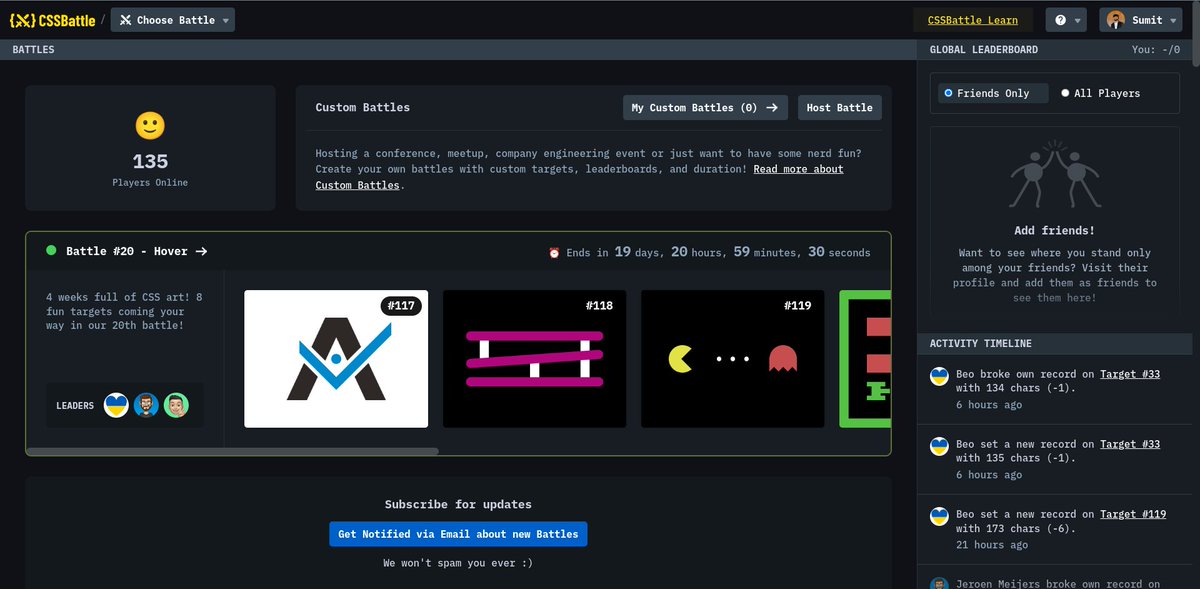Viewport: 1200px width, 589px height.
Task: Click the 'Custom Battles' title
Action: (363, 107)
